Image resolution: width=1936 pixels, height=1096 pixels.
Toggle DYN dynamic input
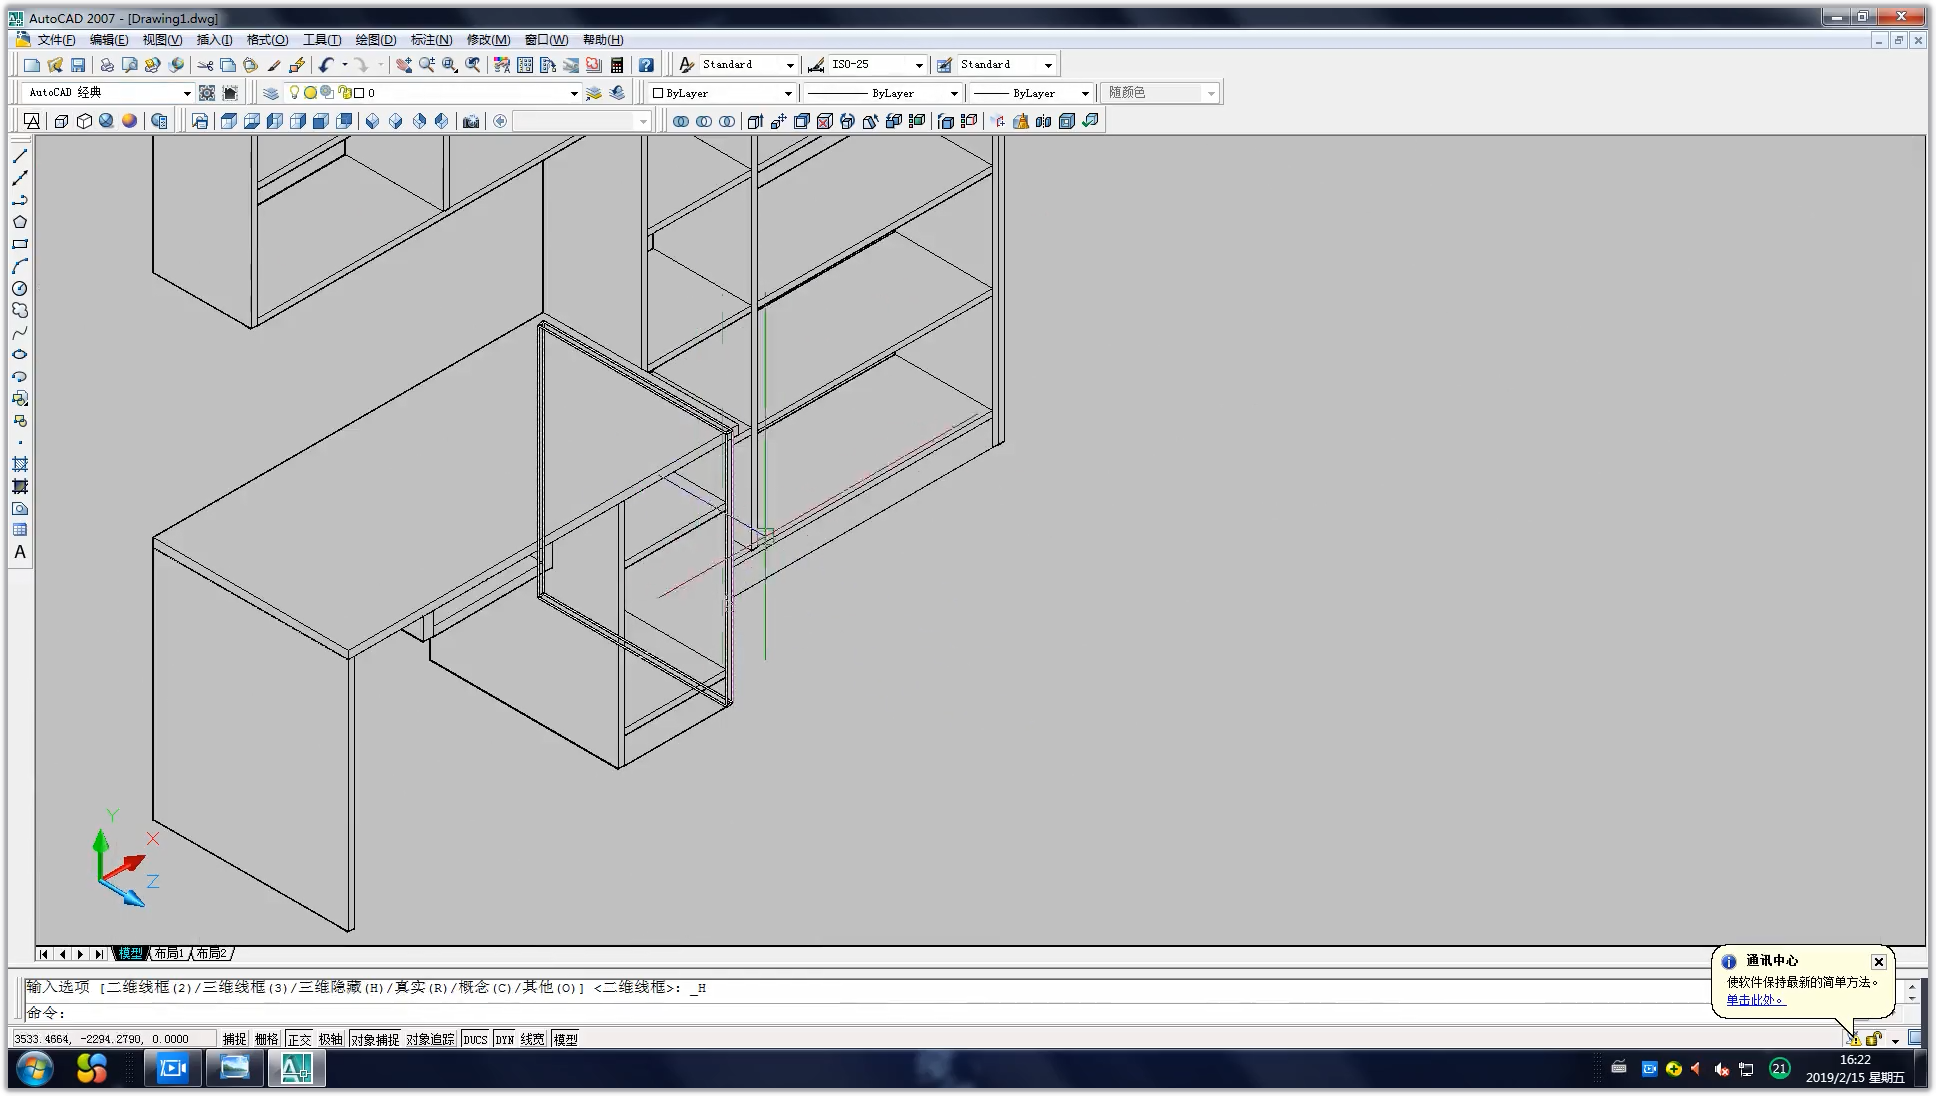point(504,1039)
